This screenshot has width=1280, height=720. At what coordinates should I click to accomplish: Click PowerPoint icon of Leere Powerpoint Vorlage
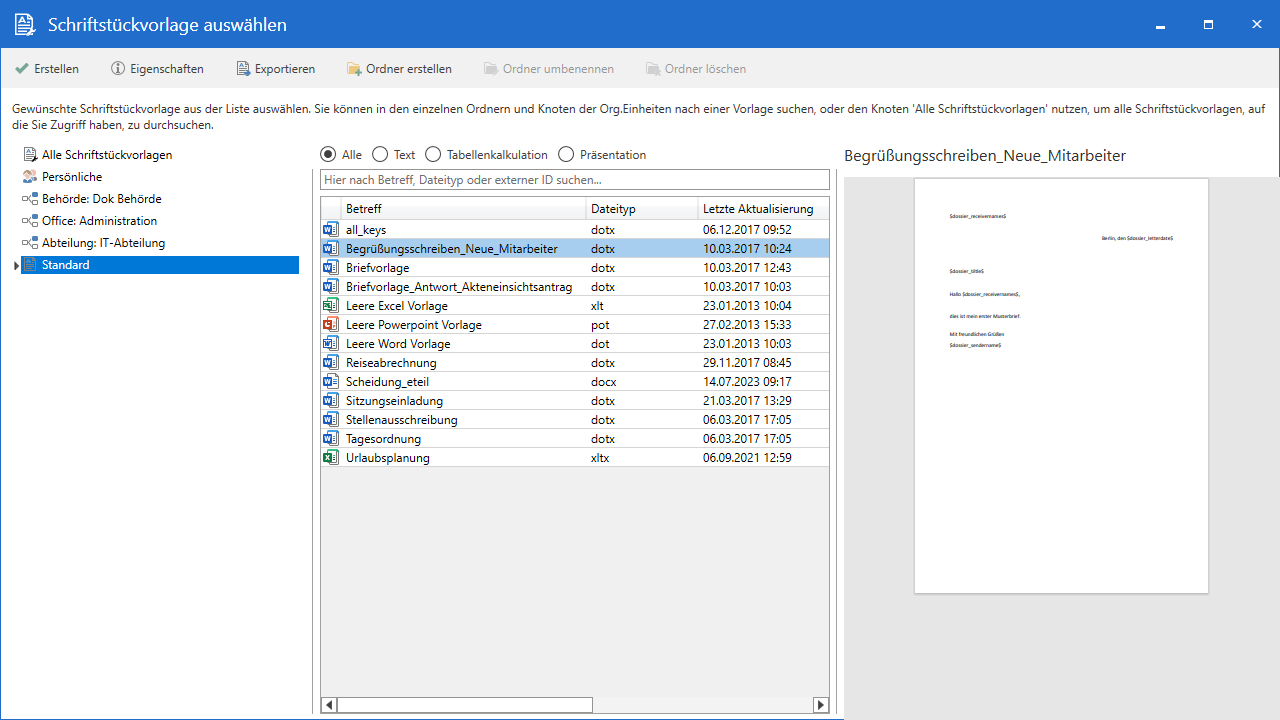[331, 325]
